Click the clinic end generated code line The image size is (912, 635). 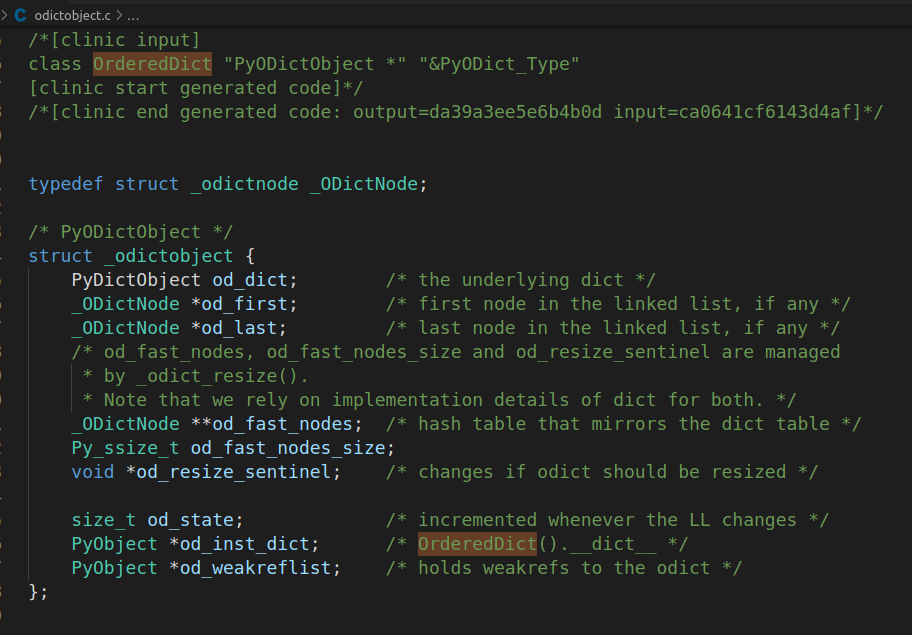(455, 112)
